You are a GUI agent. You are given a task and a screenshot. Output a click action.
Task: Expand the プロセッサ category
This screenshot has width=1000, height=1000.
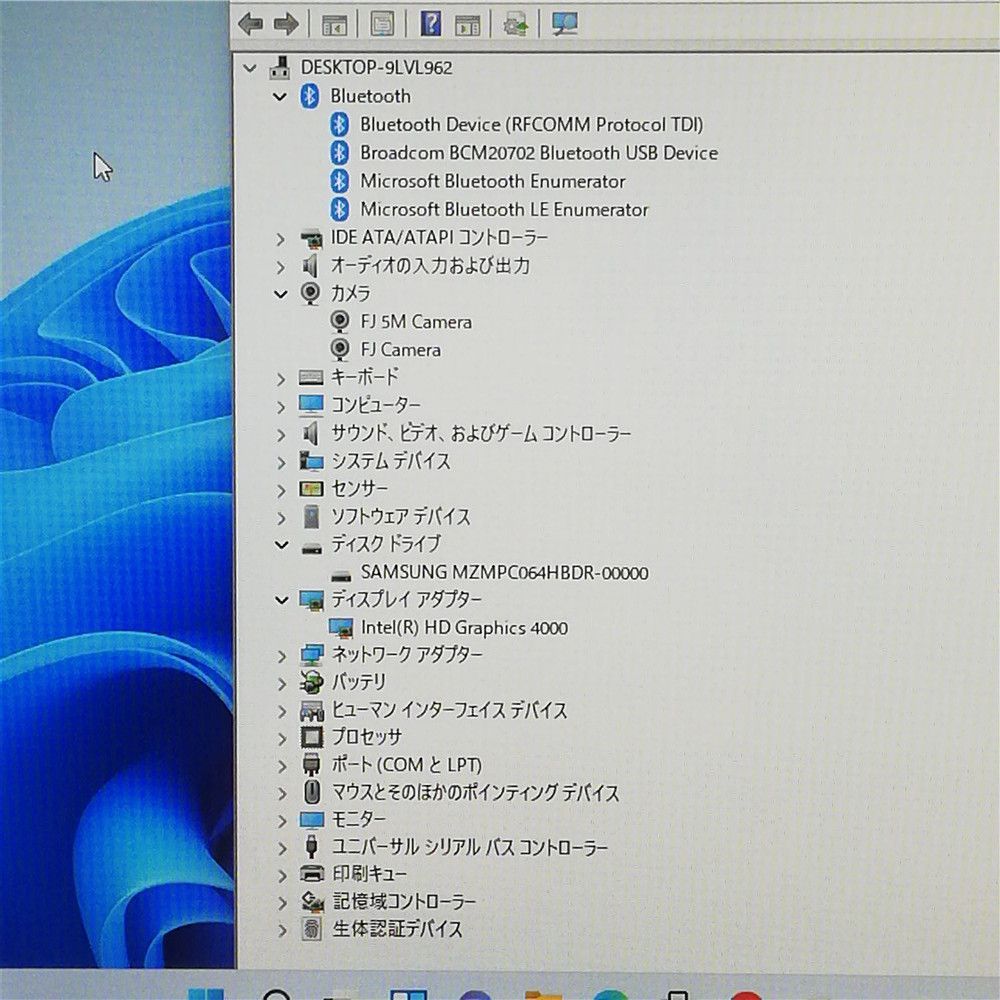click(x=282, y=739)
